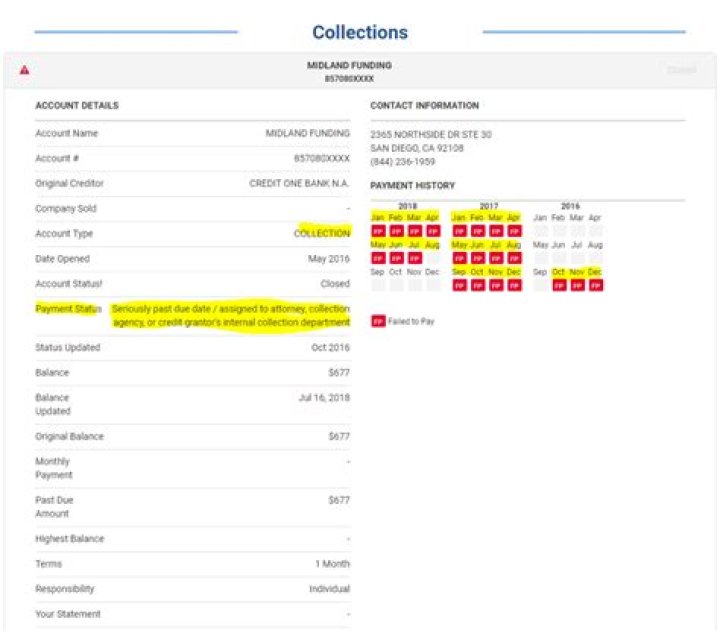Screen dimensions: 720x636
Task: Click January 2017 FP payment square
Action: 459,231
